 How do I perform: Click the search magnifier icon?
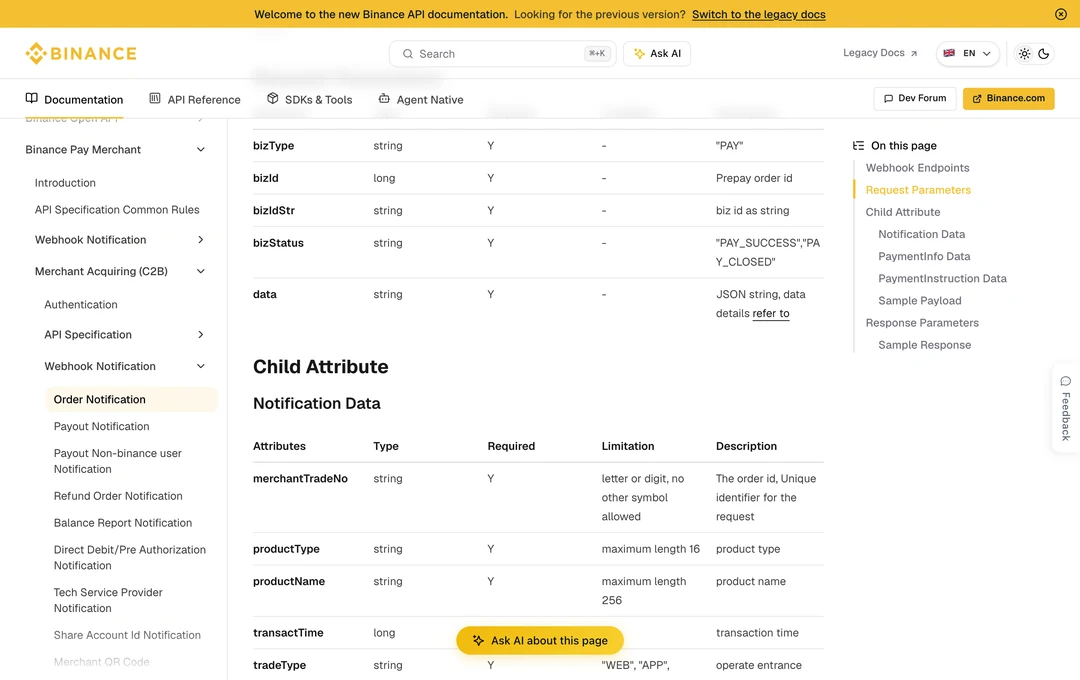pyautogui.click(x=408, y=54)
